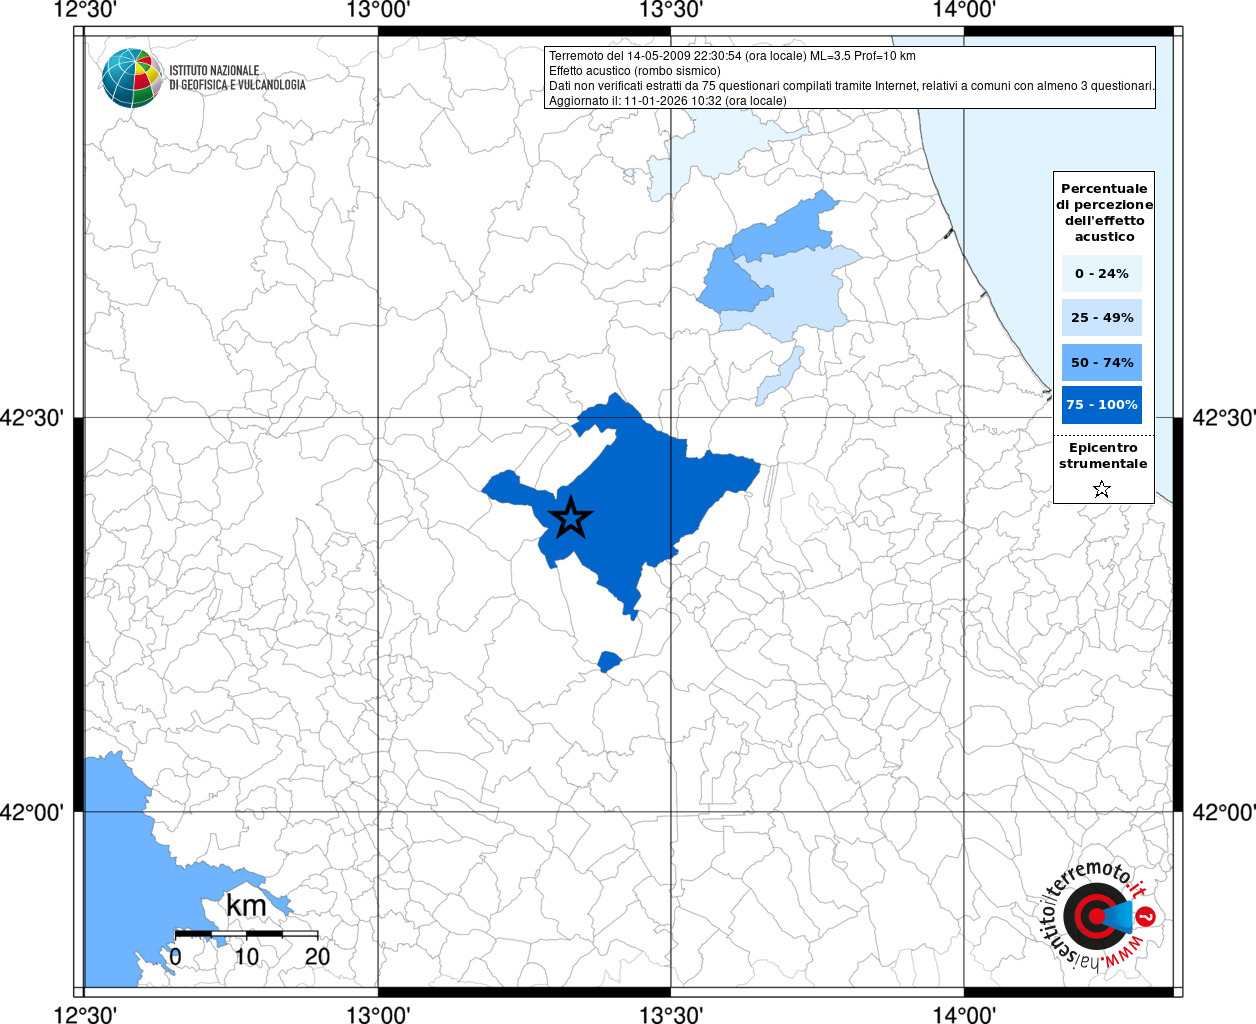Viewport: 1256px width, 1024px height.
Task: Click the bottom axis label 14°00'
Action: (x=964, y=1015)
